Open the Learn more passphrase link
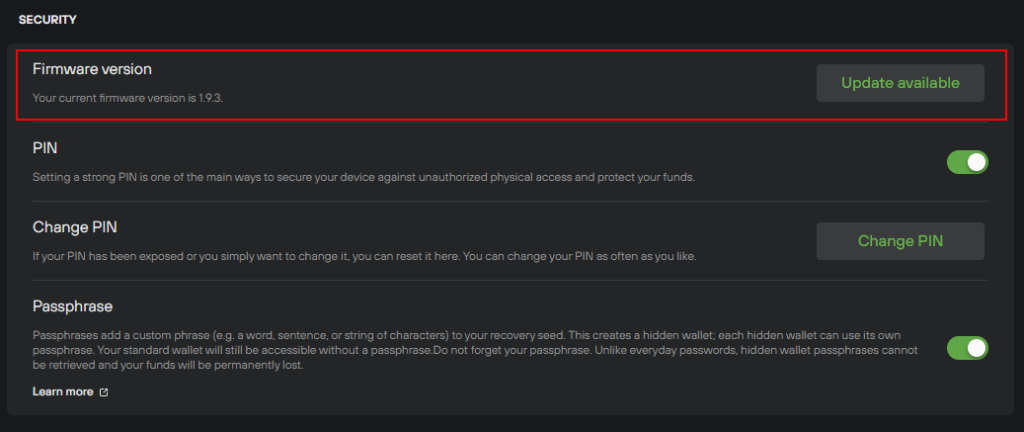1024x432 pixels. click(63, 392)
